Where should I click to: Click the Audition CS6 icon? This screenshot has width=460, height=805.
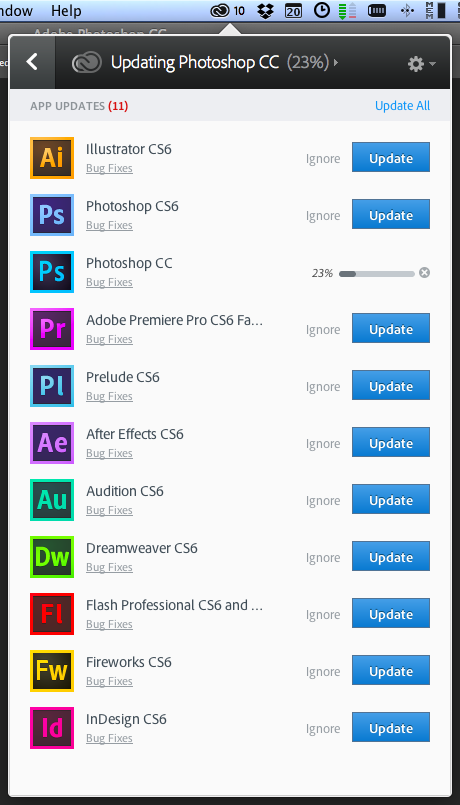click(52, 500)
